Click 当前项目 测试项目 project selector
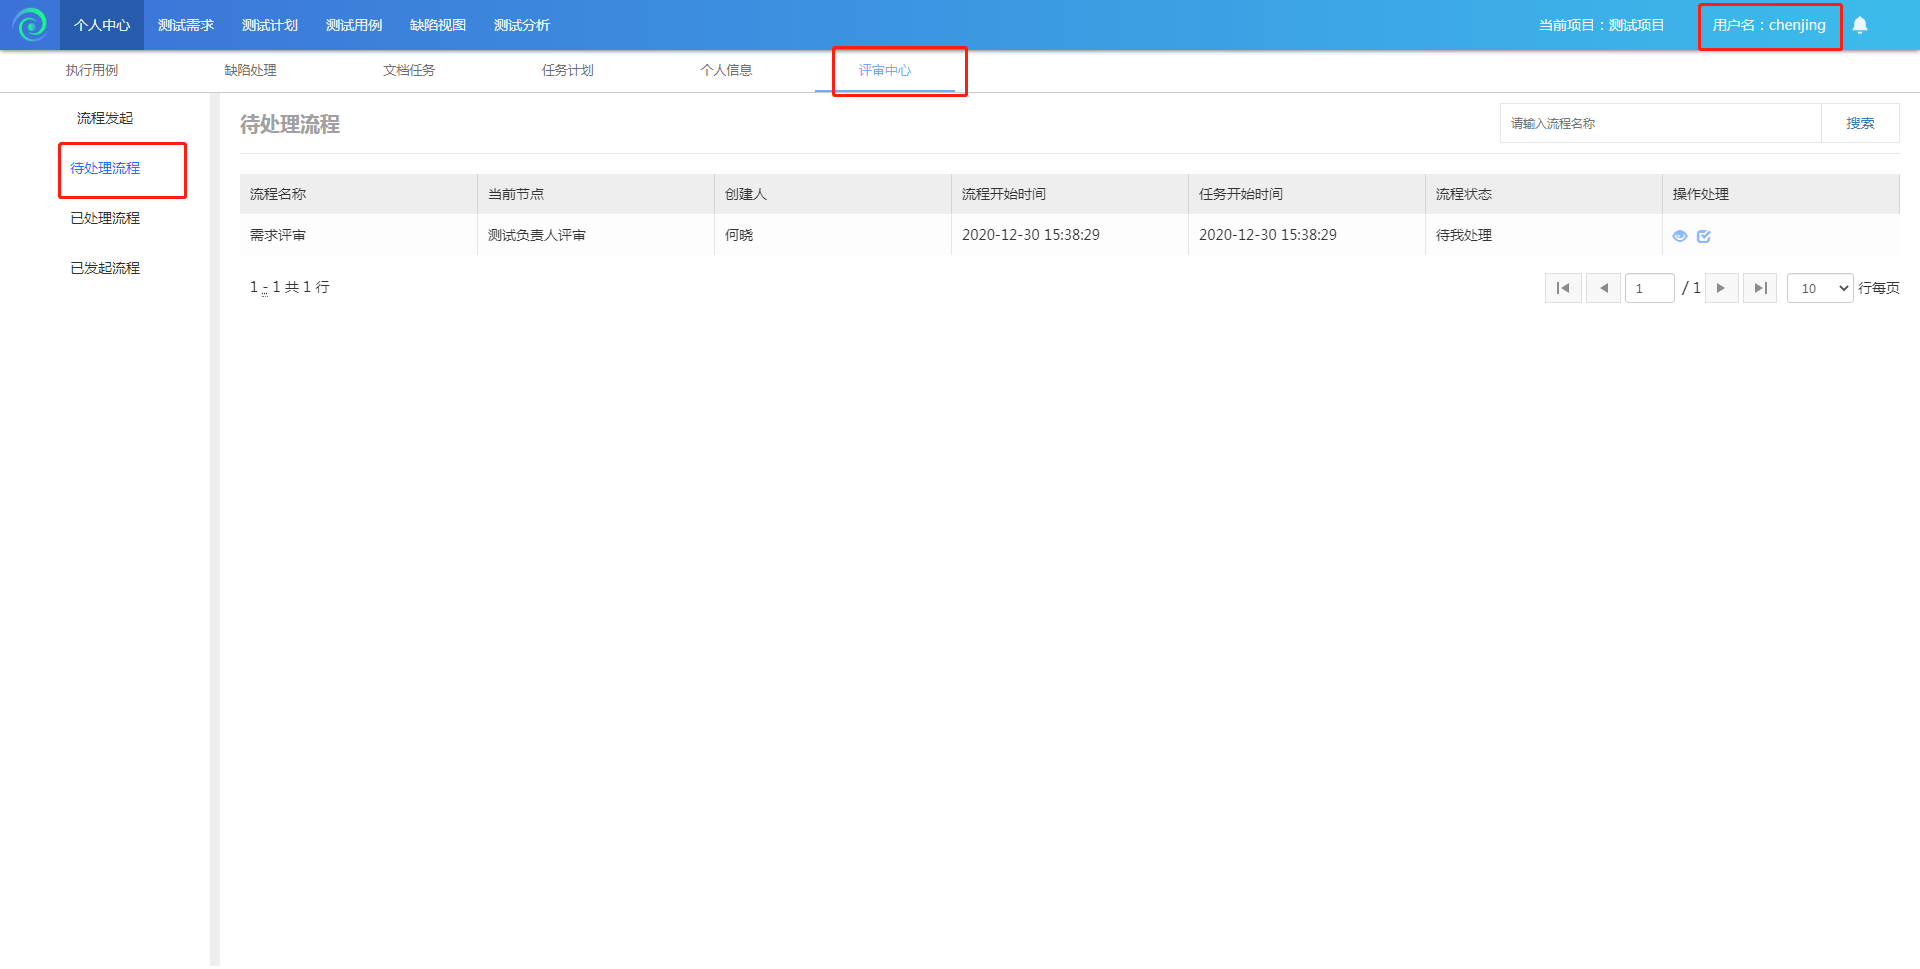This screenshot has width=1920, height=969. point(1601,25)
